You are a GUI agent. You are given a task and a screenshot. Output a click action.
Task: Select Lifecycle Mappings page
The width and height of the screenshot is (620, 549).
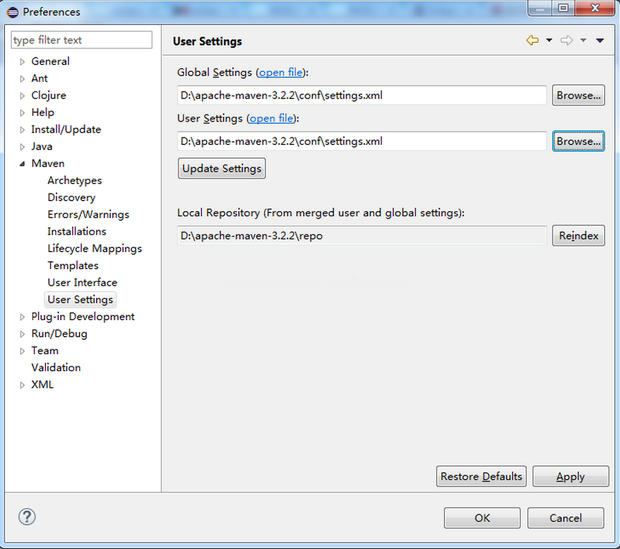point(94,249)
